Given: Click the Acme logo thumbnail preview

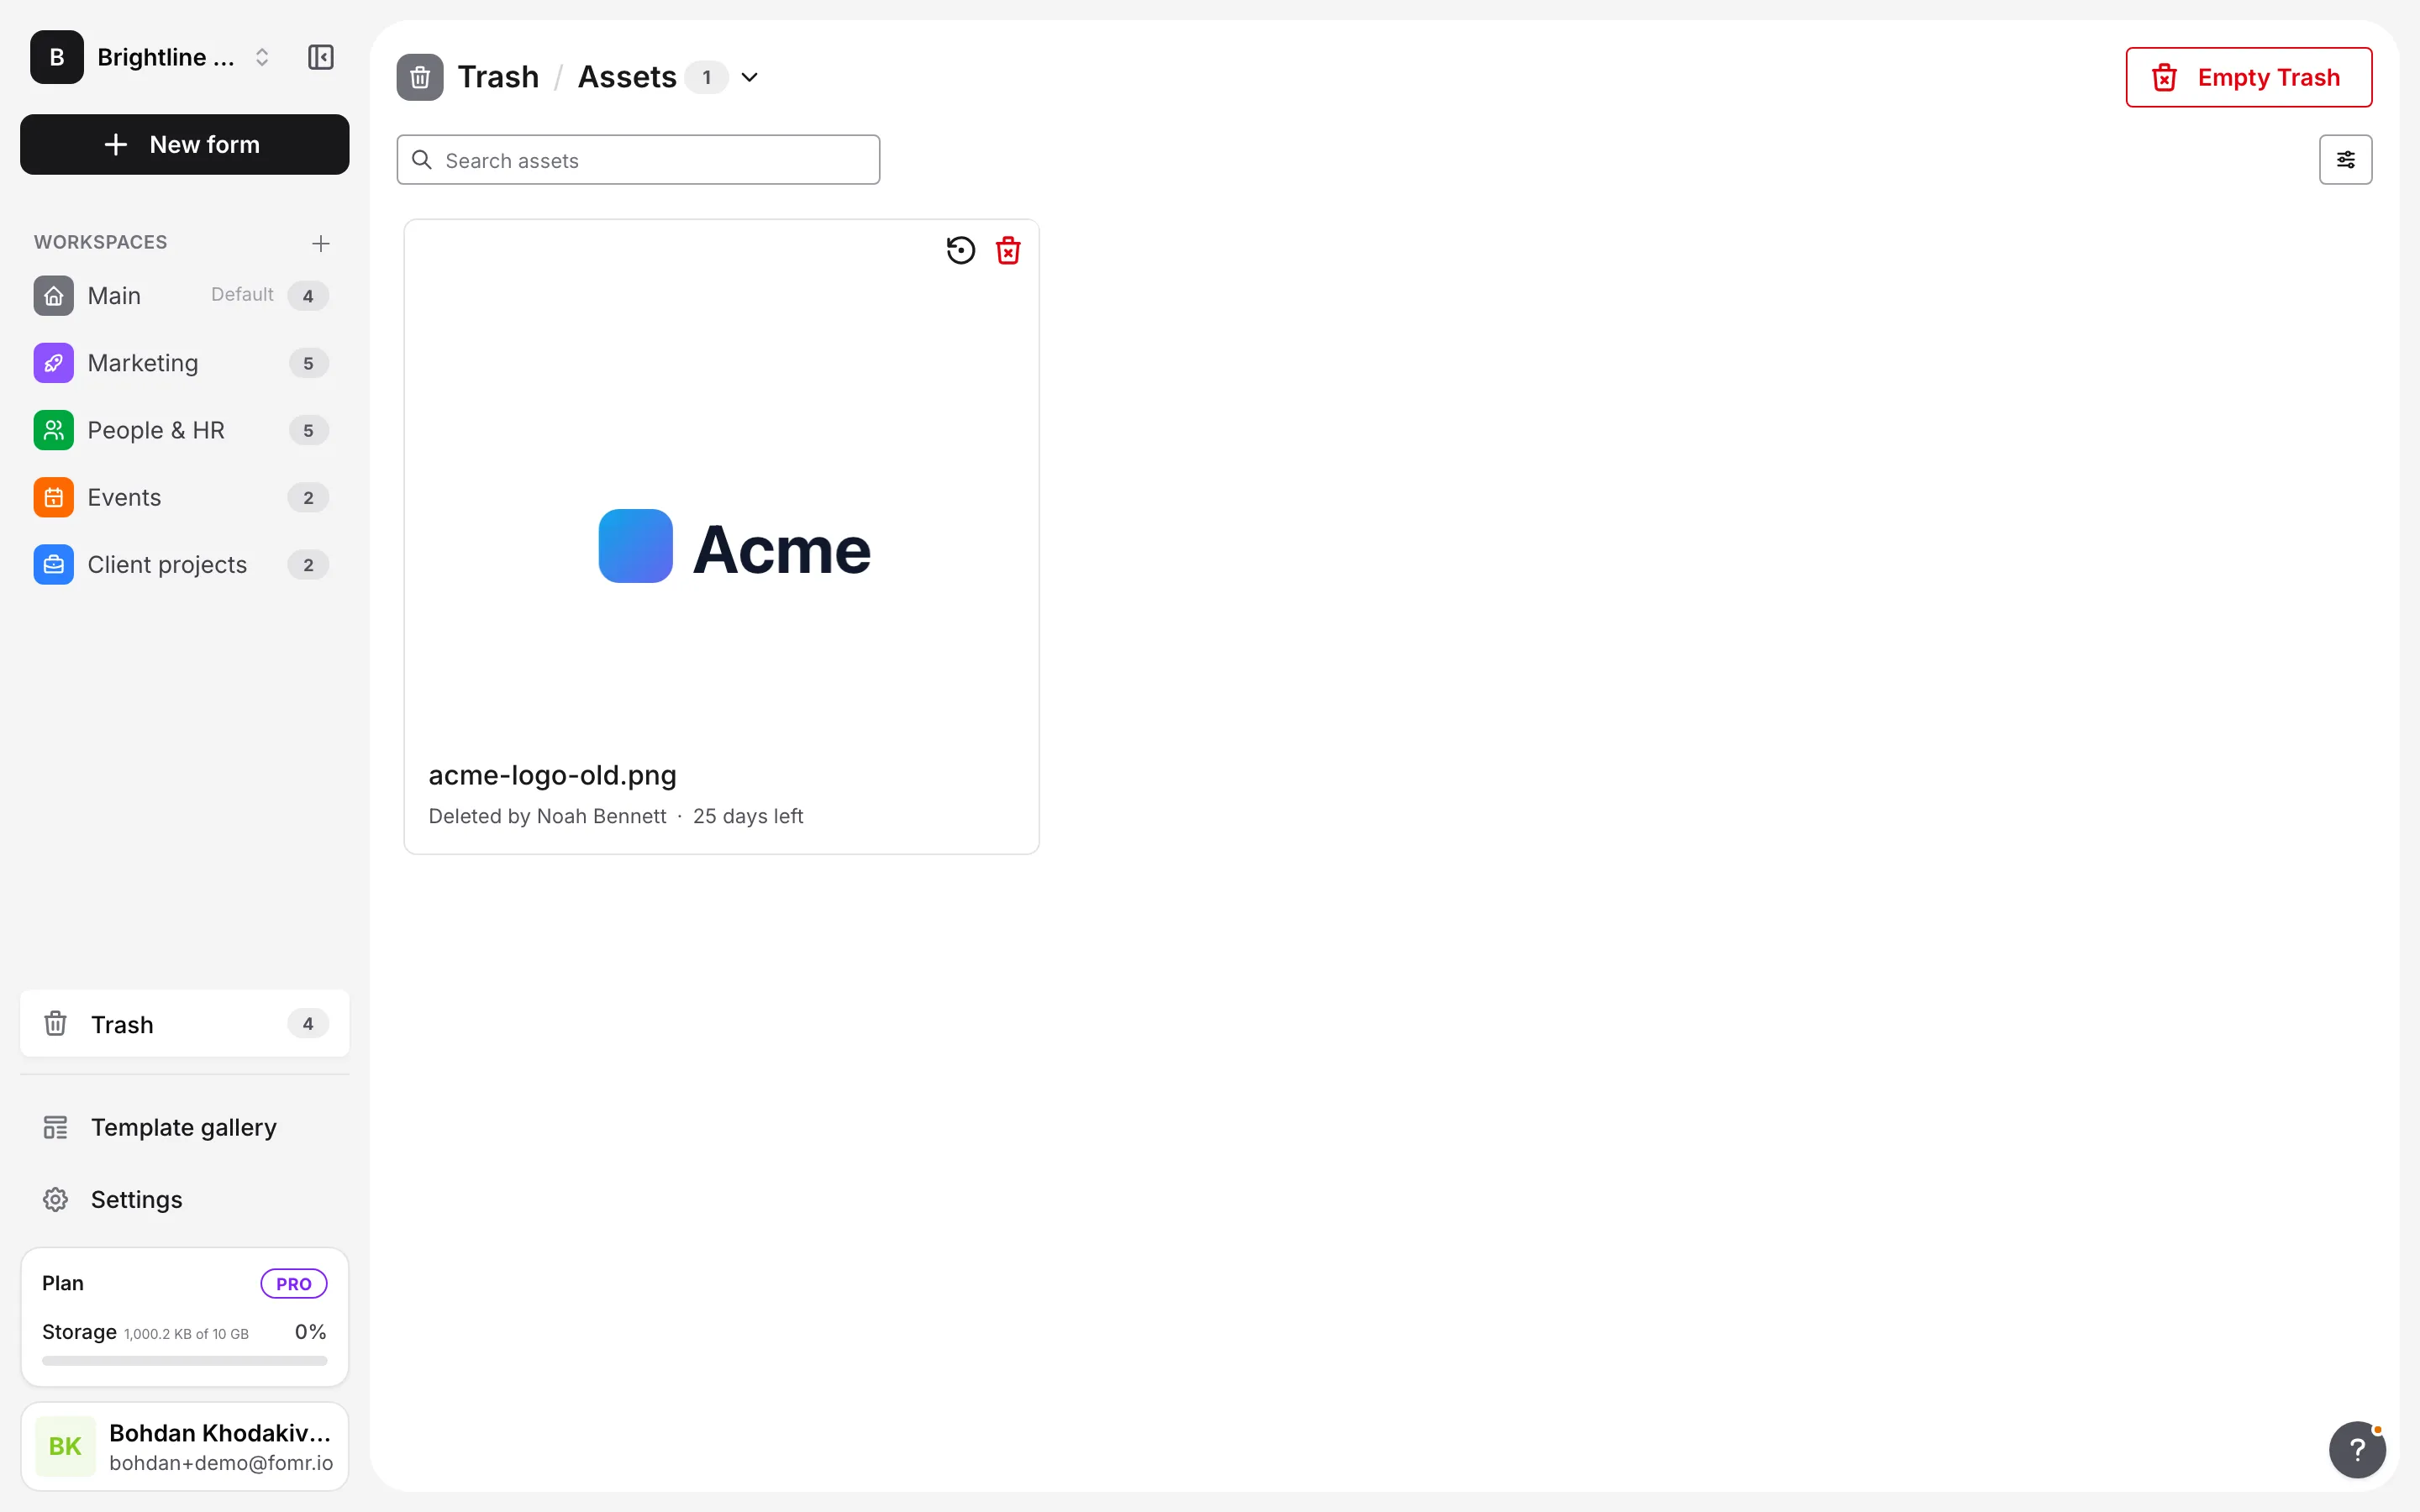Looking at the screenshot, I should (735, 548).
